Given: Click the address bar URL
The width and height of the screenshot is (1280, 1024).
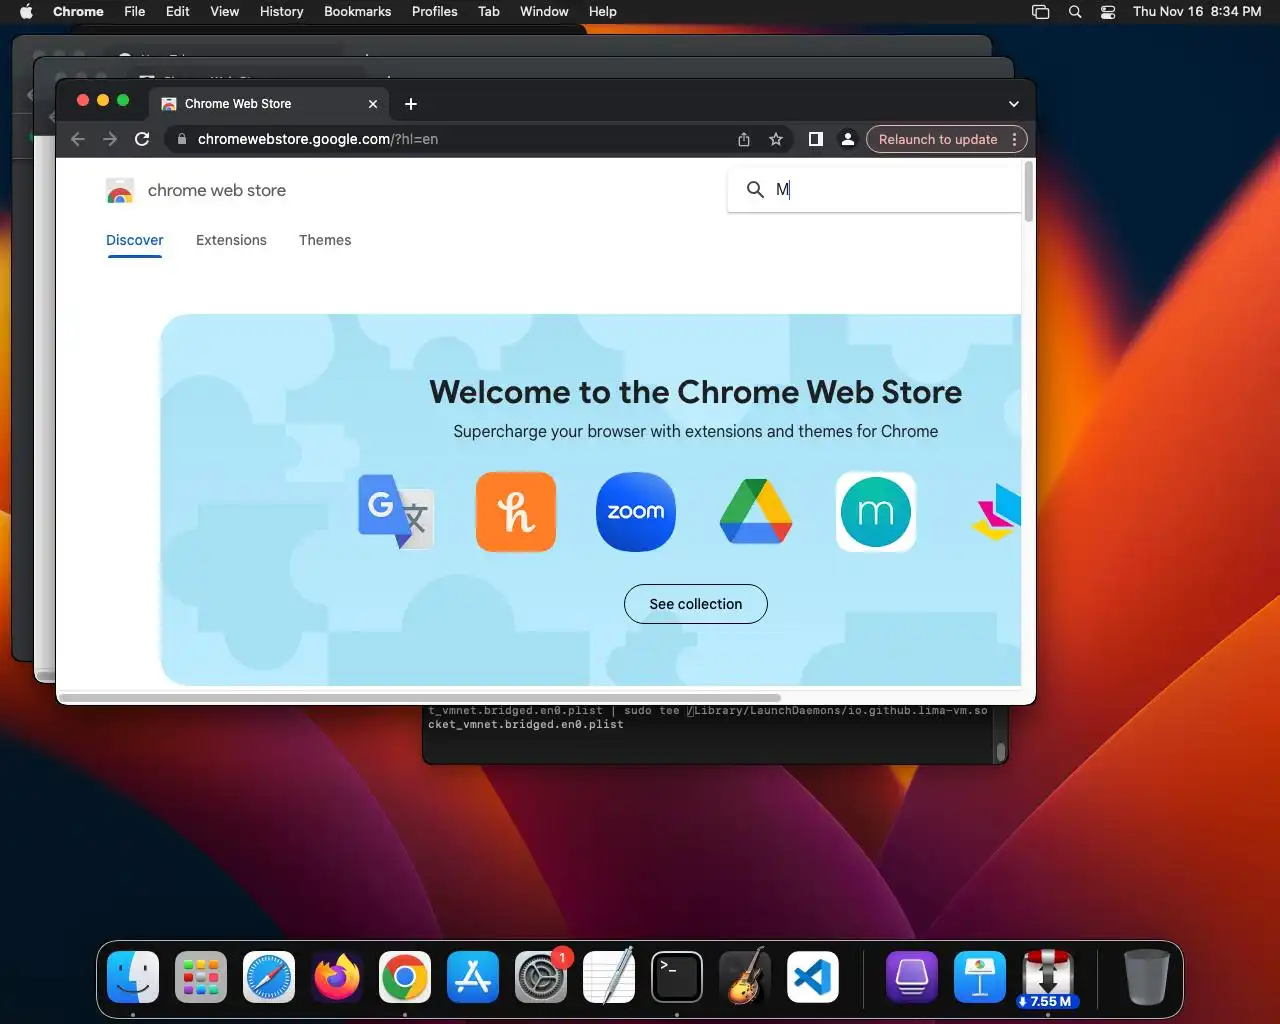Looking at the screenshot, I should (x=318, y=139).
